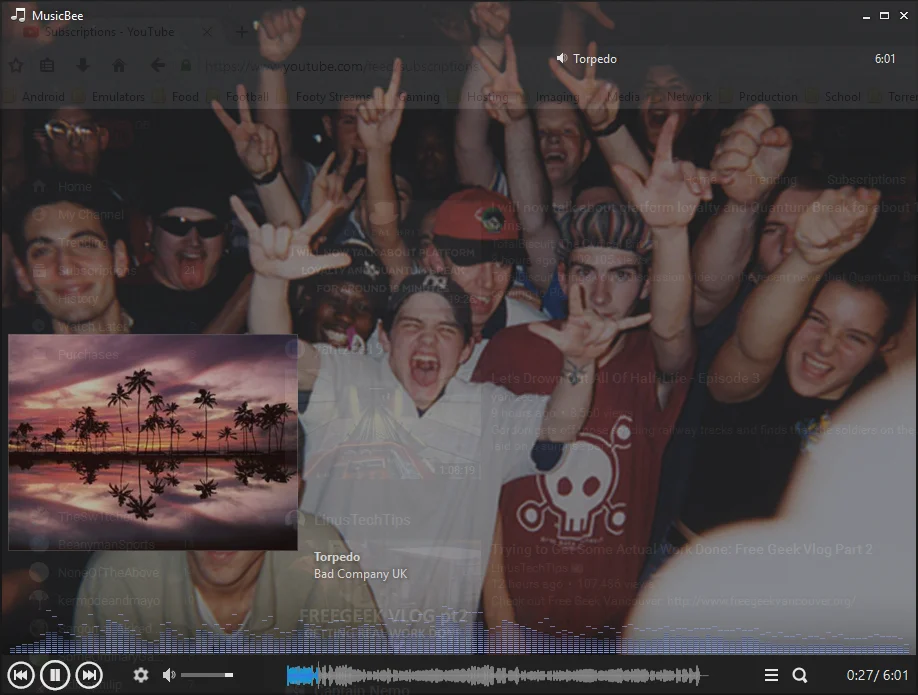The image size is (918, 695).
Task: Pause the currently playing song
Action: tap(55, 675)
